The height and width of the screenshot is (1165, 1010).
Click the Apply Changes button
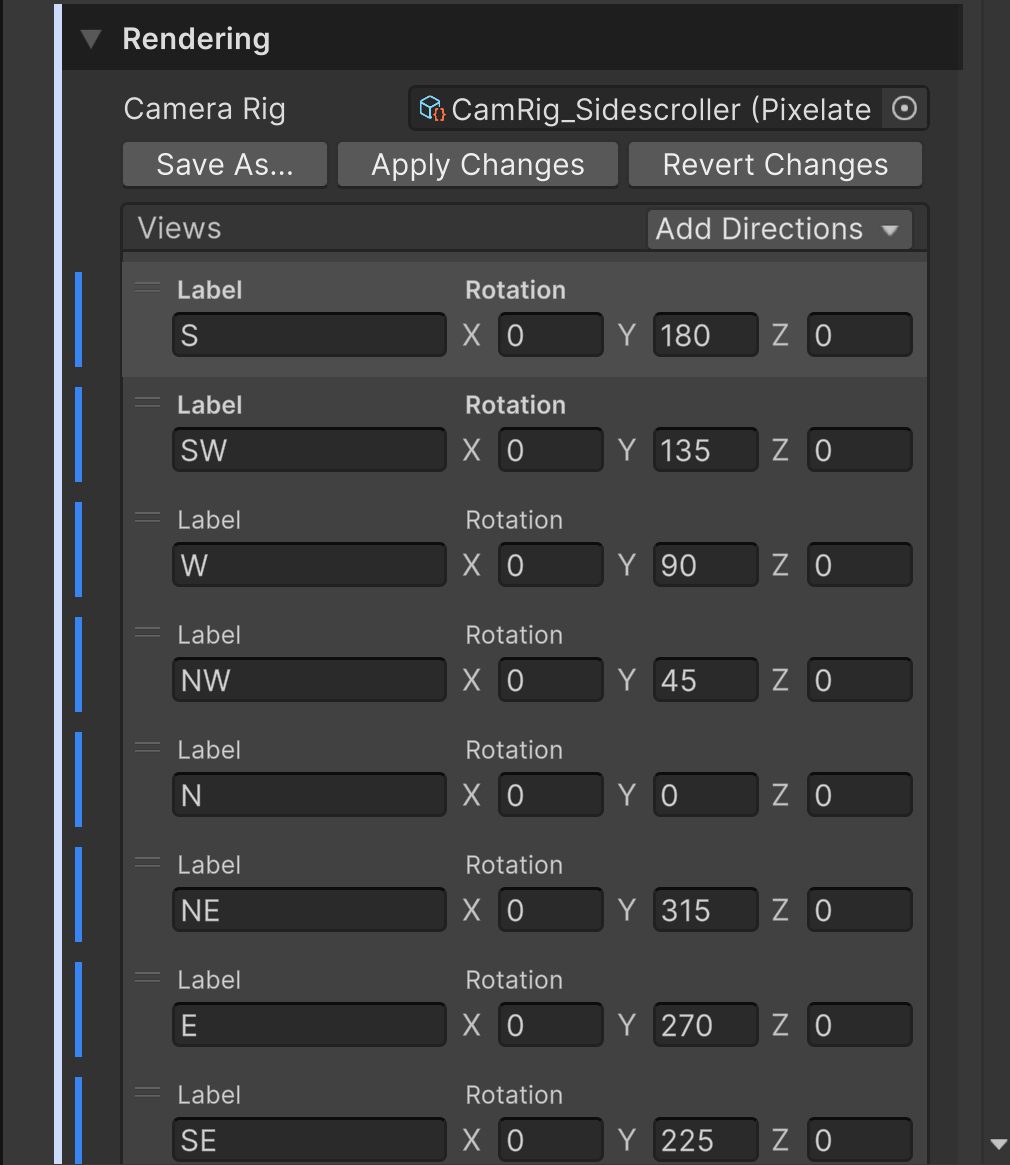click(x=478, y=164)
